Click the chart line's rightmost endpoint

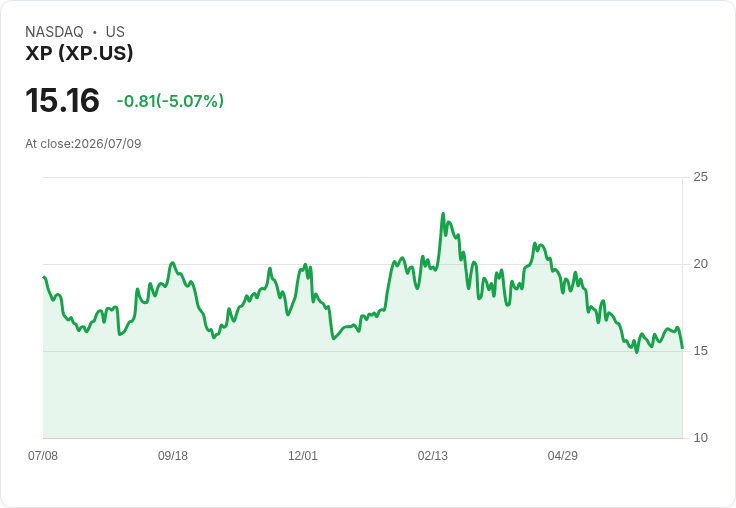(x=682, y=348)
